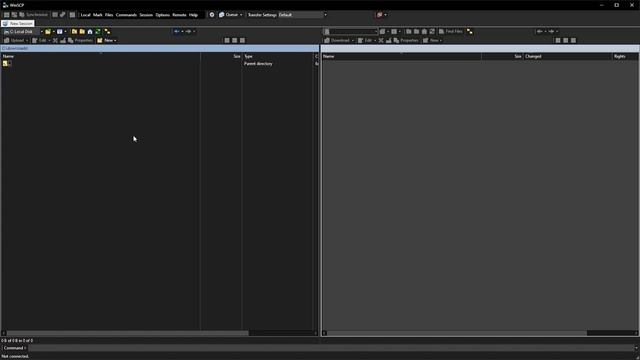Screen dimensions: 640x360
Task: Click the Queue toolbar button
Action: point(229,15)
